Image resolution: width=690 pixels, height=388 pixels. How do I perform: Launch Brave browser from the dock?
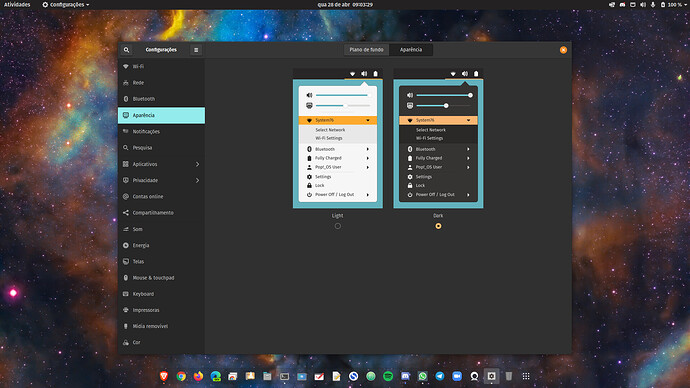point(164,376)
